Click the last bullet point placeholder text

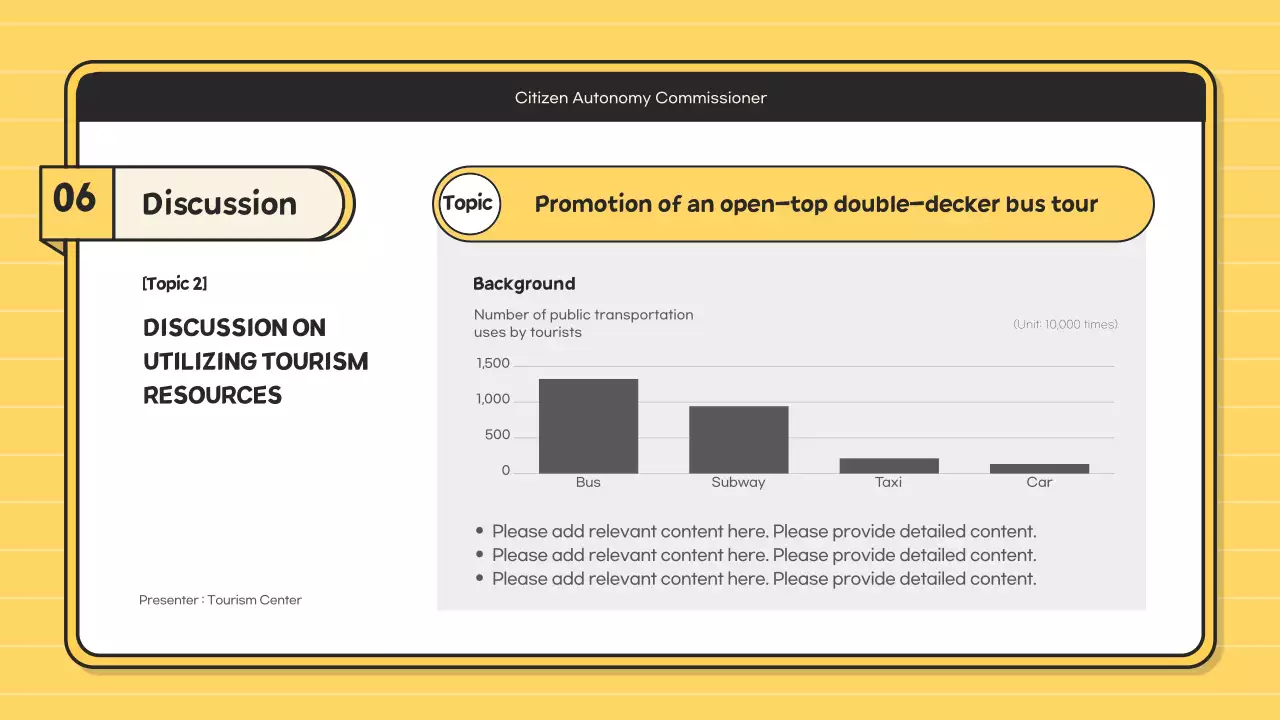coord(764,579)
